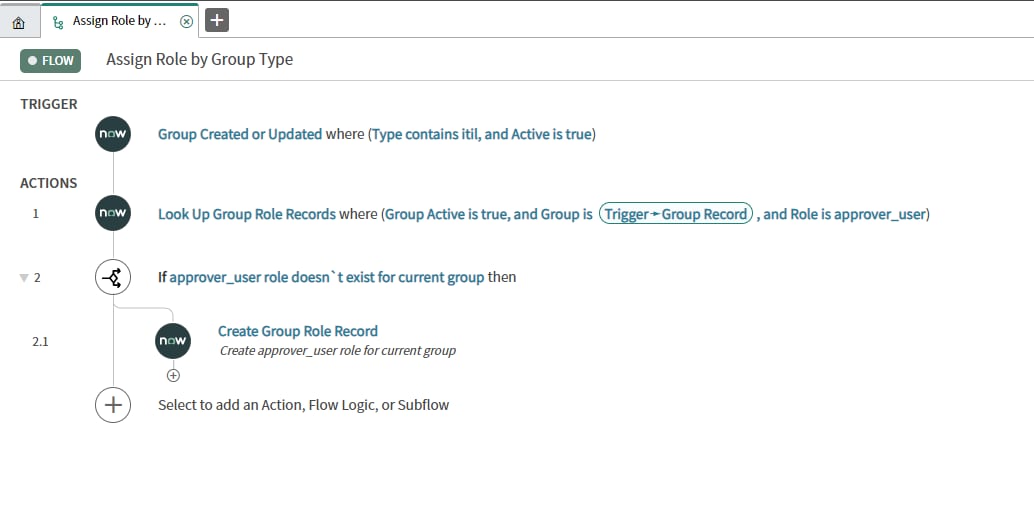Switch to the Assign Role flow tab
The height and width of the screenshot is (511, 1034).
[x=118, y=21]
